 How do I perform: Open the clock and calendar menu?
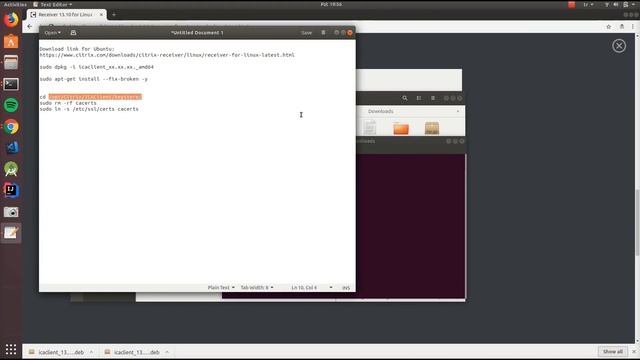pyautogui.click(x=331, y=4)
